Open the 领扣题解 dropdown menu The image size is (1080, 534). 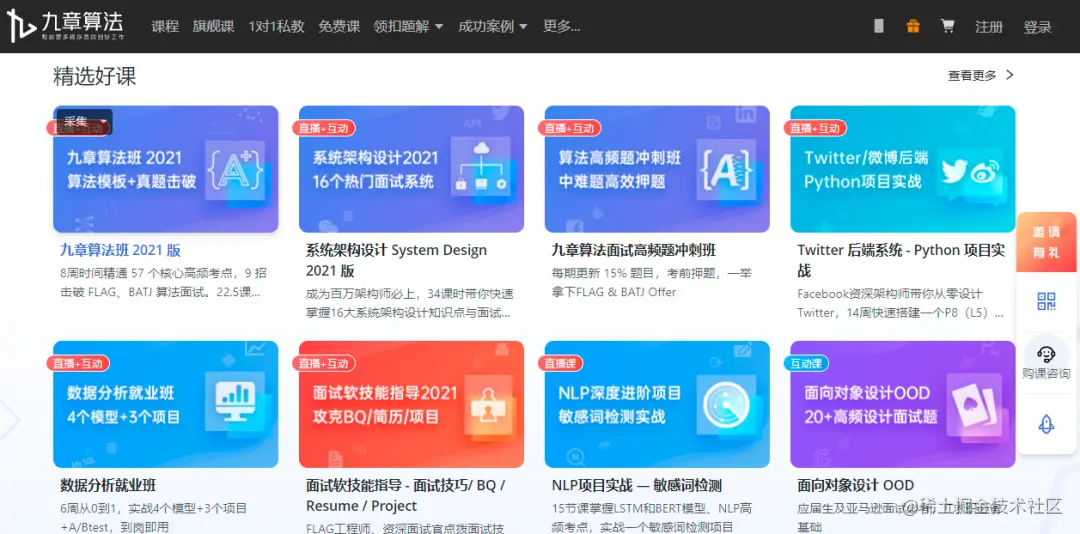(408, 27)
